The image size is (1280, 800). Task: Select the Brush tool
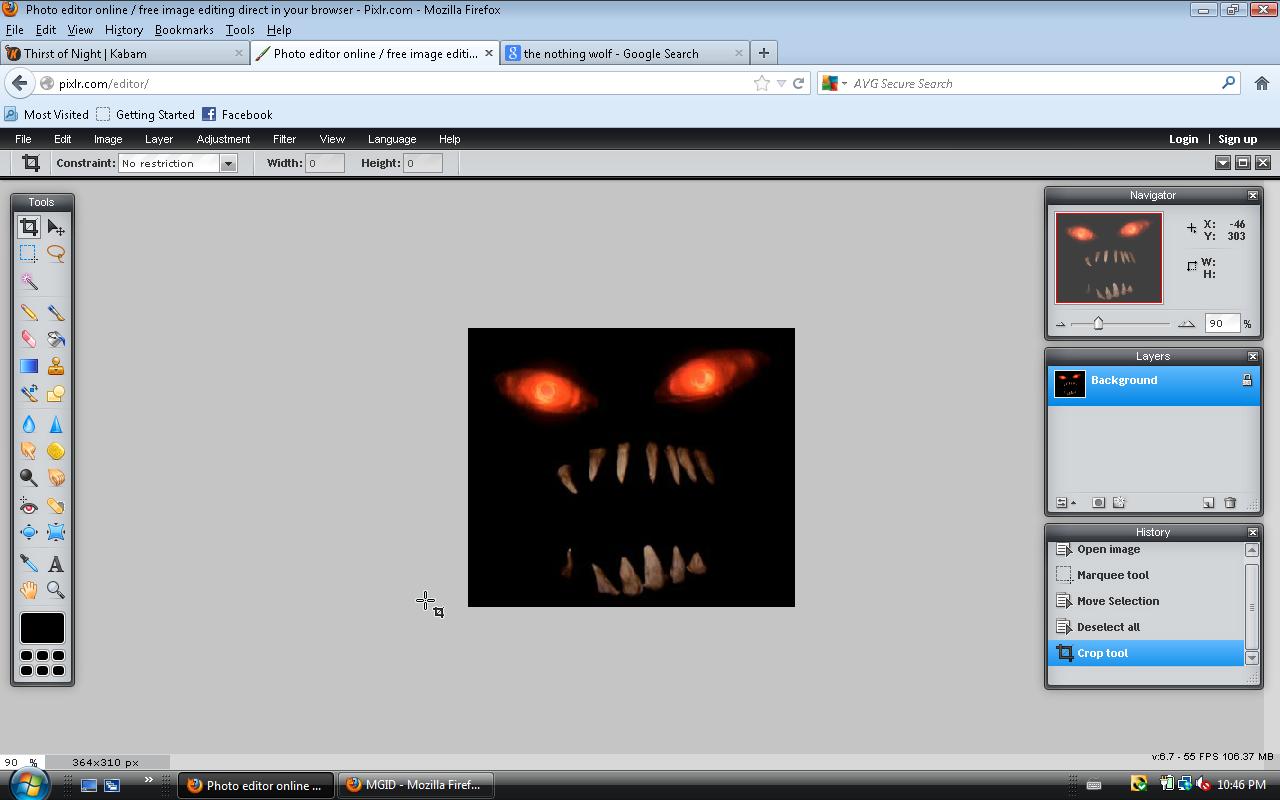point(56,313)
